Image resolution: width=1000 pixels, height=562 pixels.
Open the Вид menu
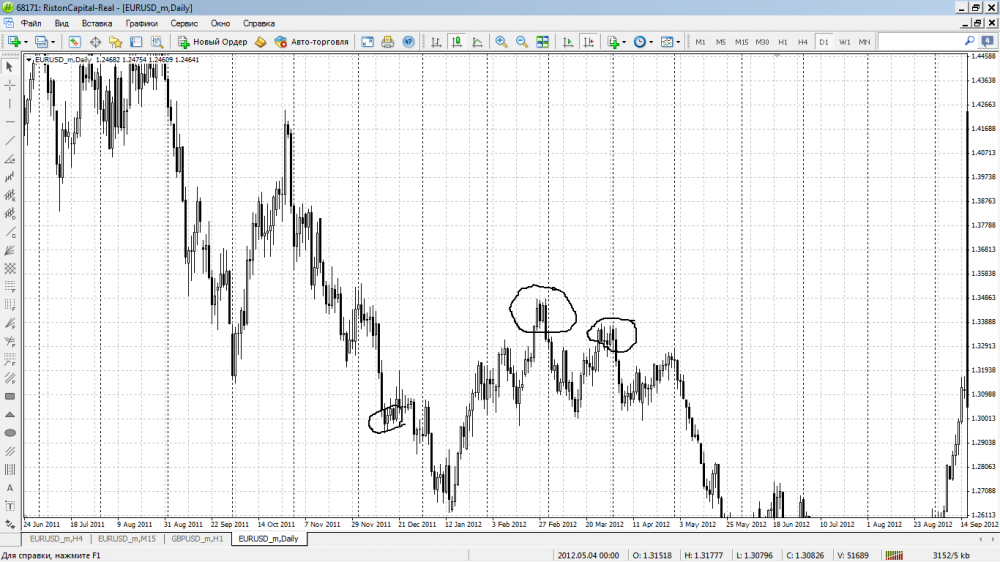click(62, 24)
